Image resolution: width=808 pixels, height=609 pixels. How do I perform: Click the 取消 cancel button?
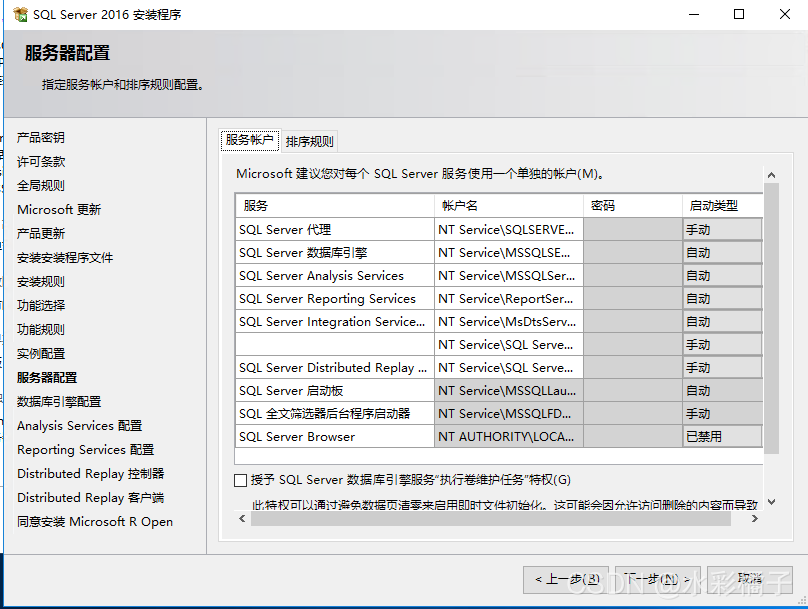tap(749, 580)
